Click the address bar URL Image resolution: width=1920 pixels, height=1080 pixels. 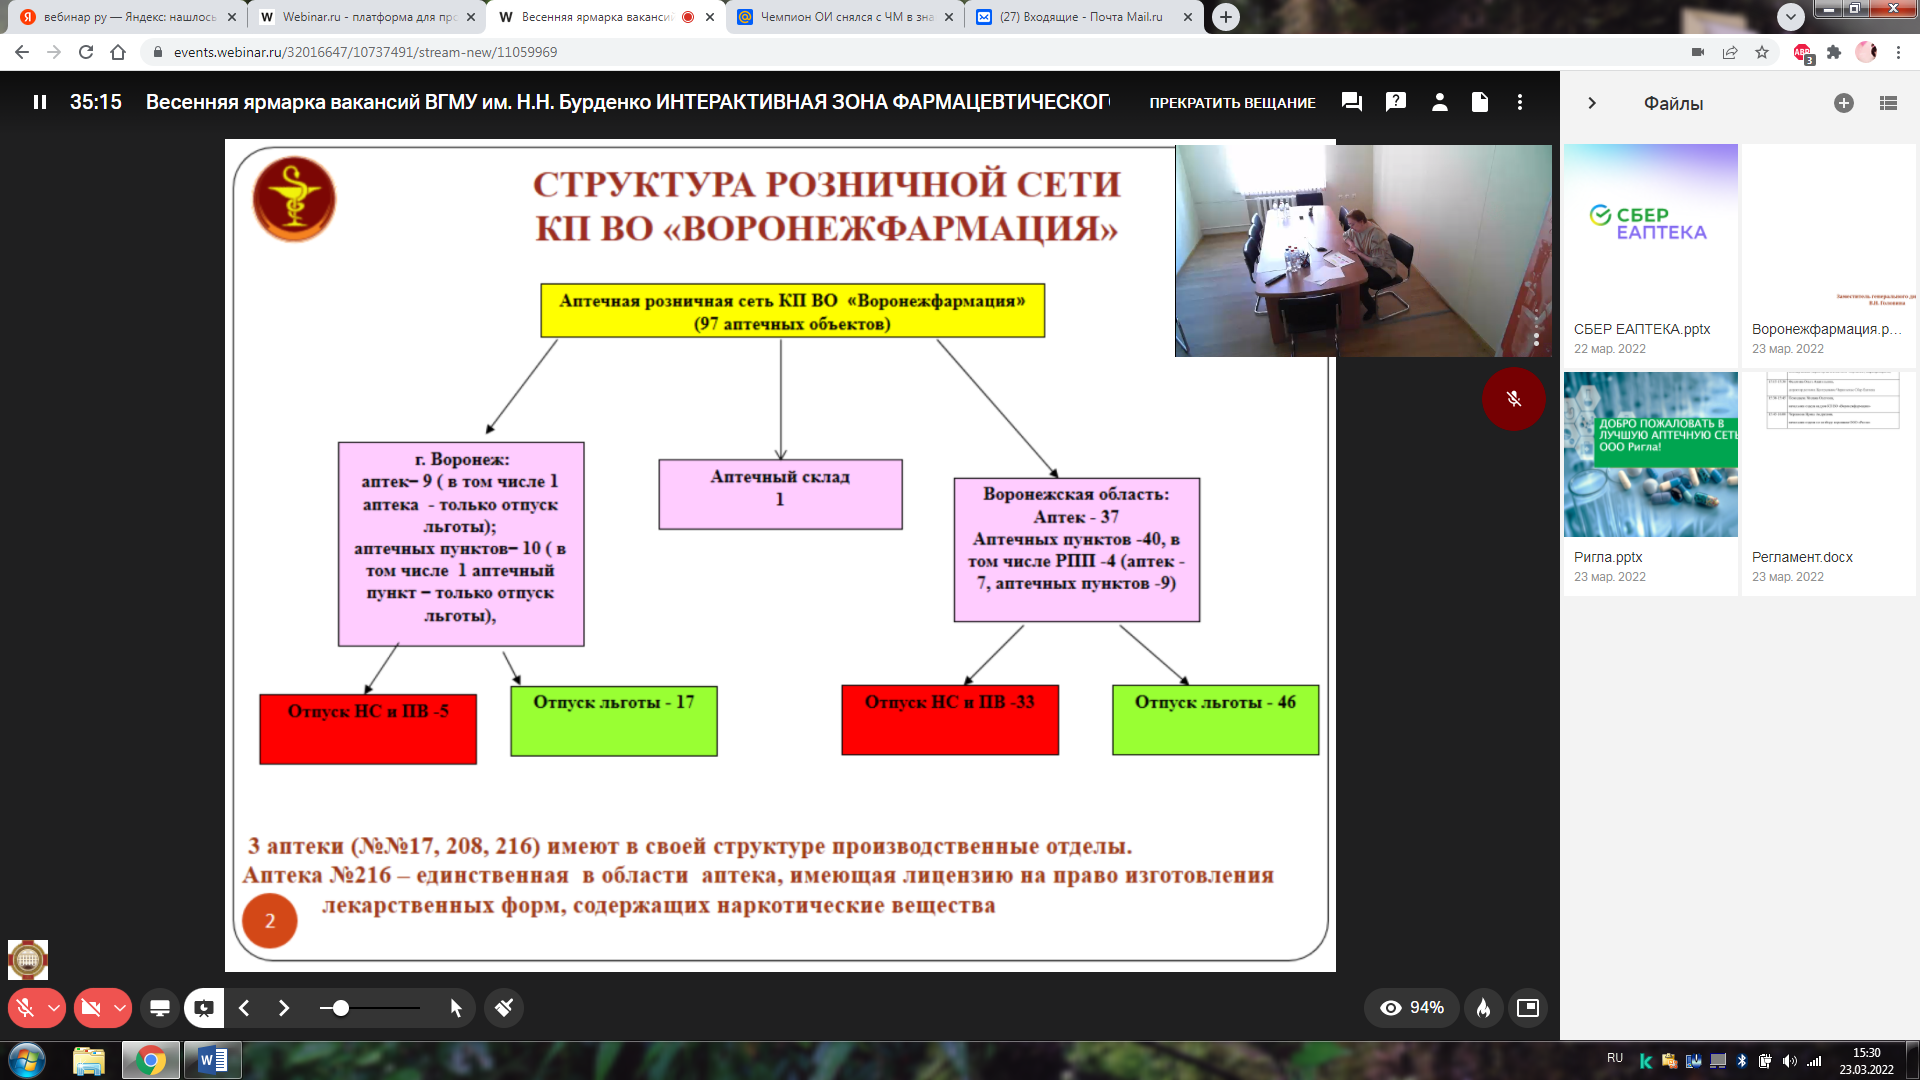pos(365,52)
